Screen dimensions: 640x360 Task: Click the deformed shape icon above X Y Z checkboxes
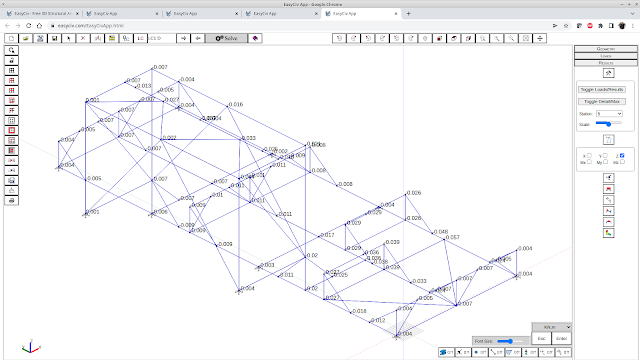point(609,140)
